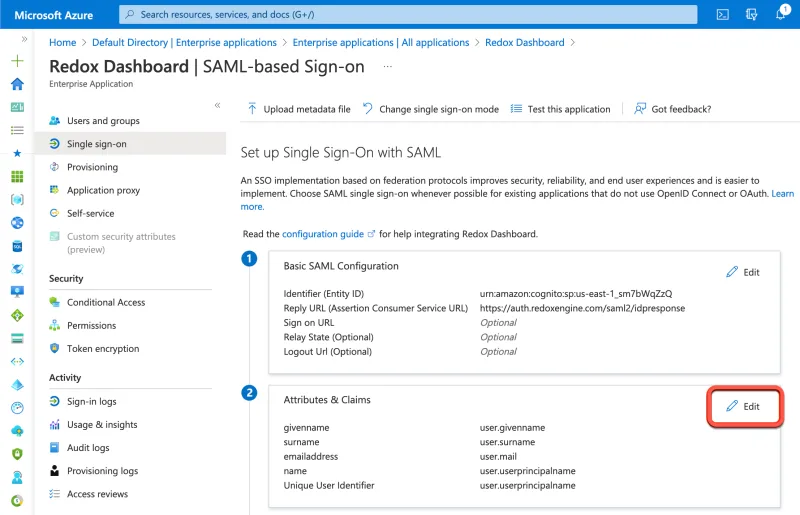This screenshot has height=515, width=800.
Task: Open All services list icon in sidebar
Action: [x=17, y=130]
